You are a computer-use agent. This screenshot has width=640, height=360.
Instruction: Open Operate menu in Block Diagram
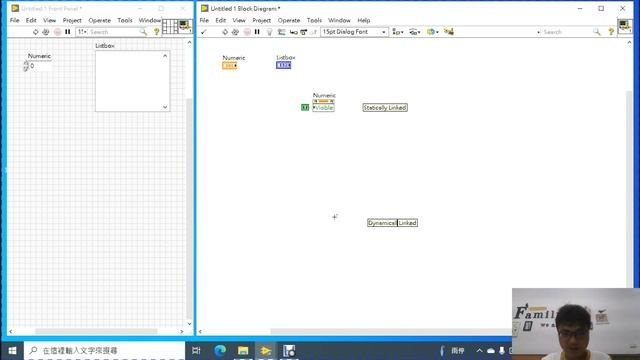(289, 20)
